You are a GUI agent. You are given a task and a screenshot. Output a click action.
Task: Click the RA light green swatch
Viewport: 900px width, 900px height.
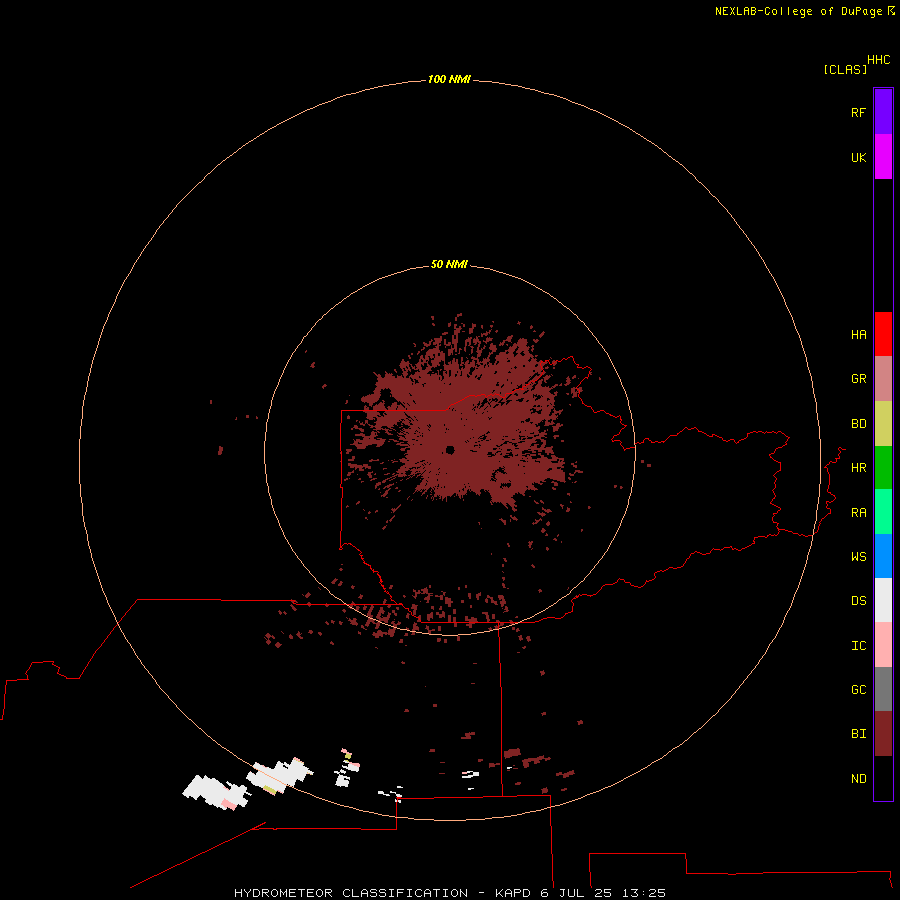pos(883,512)
